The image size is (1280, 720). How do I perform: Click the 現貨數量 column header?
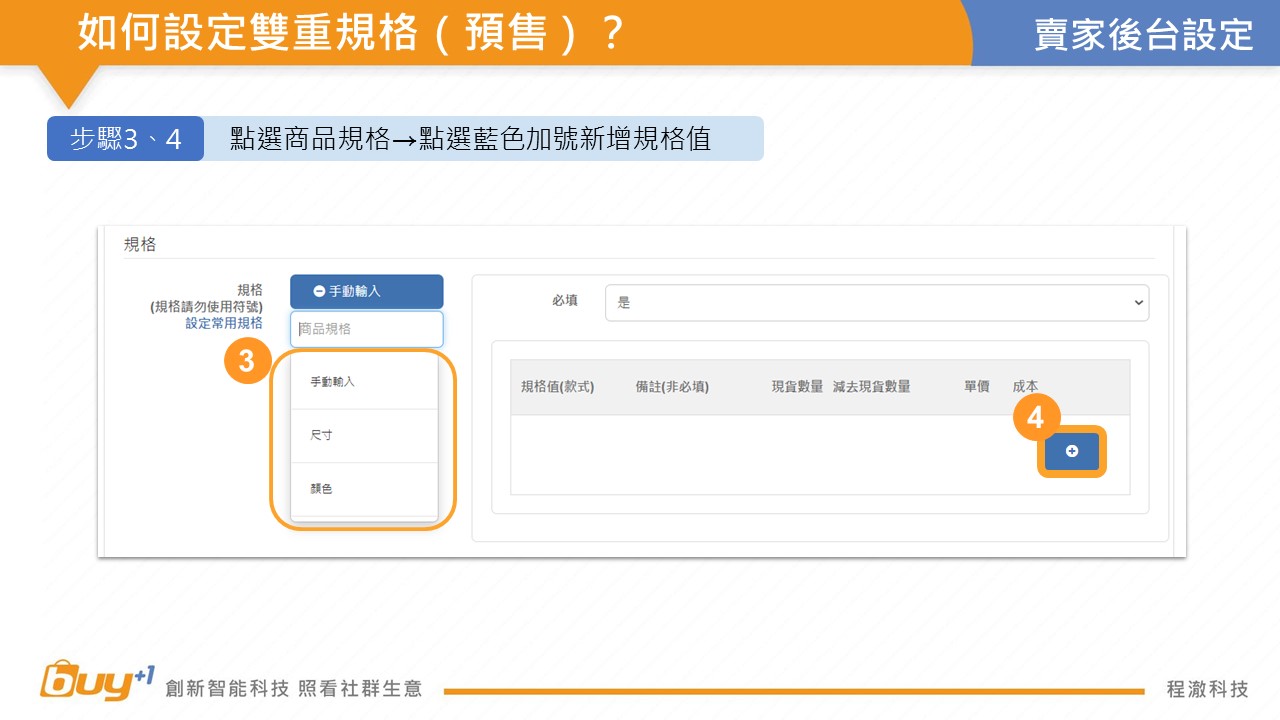tap(797, 387)
